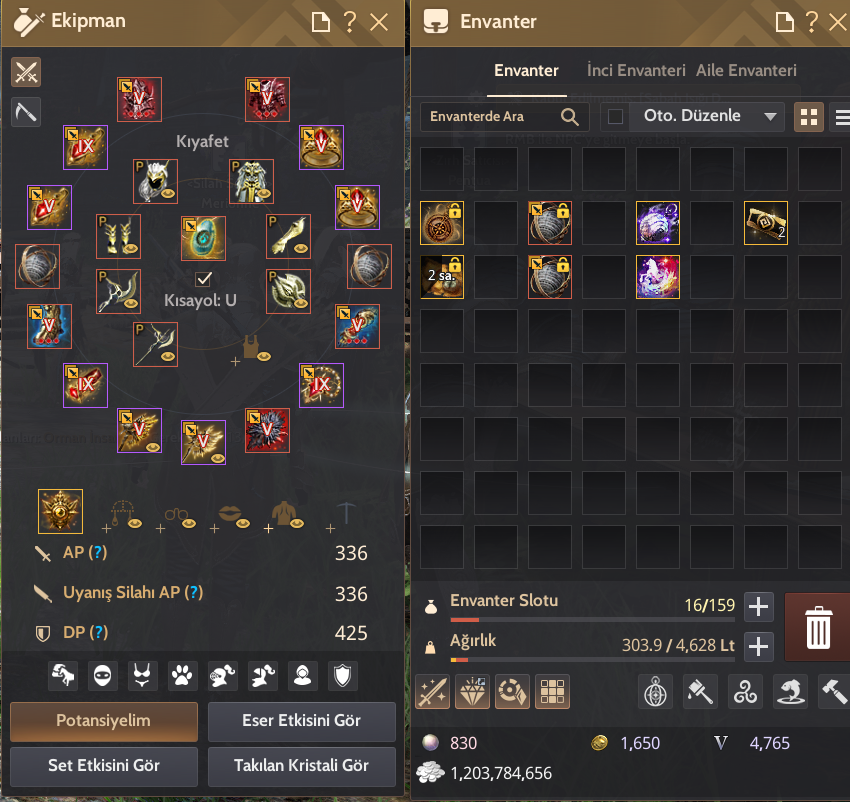The height and width of the screenshot is (802, 850).
Task: Select the crossed swords combat gear icon
Action: coord(26,72)
